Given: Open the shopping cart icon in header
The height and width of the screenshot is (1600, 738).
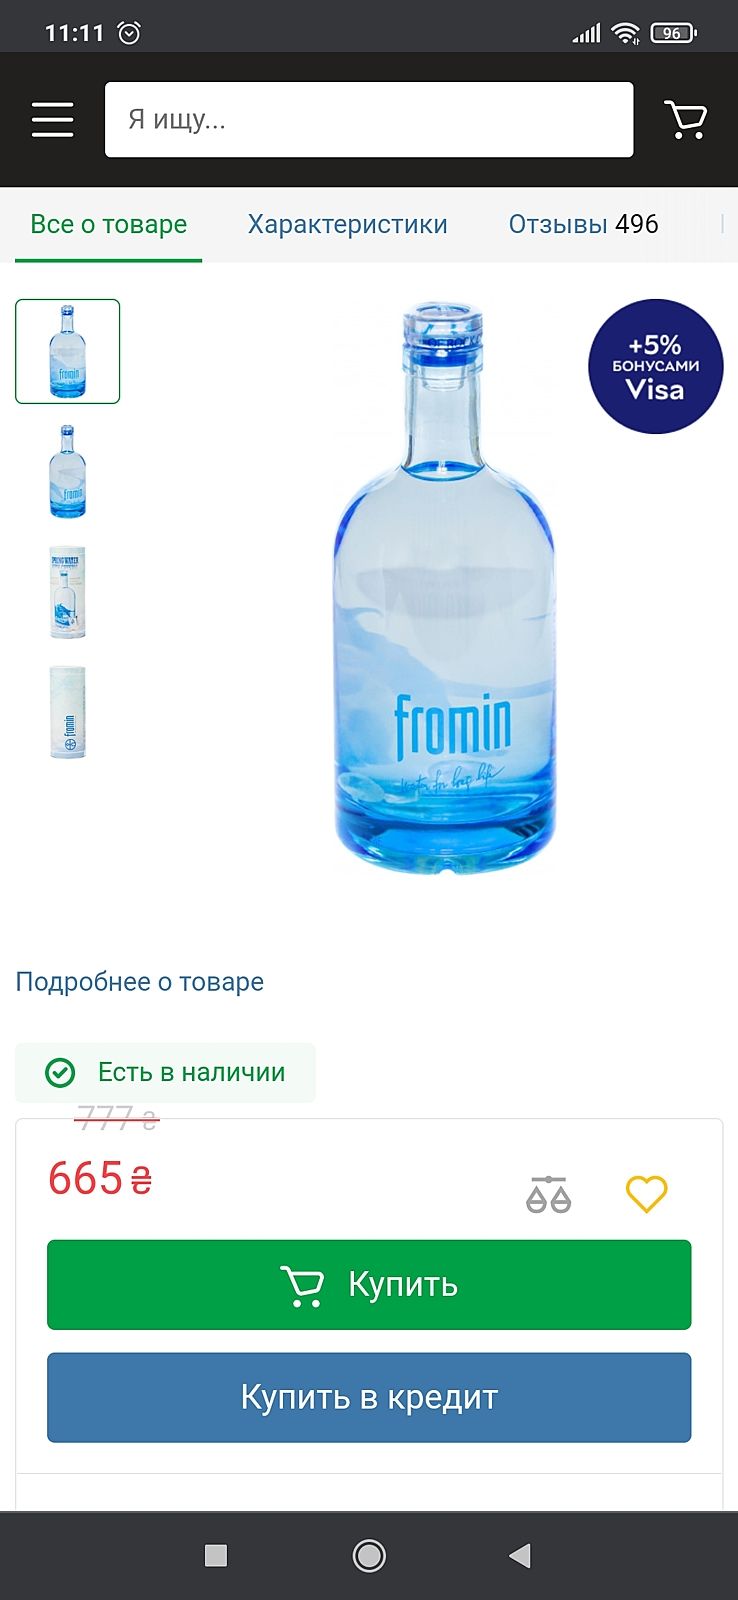Looking at the screenshot, I should [x=686, y=119].
